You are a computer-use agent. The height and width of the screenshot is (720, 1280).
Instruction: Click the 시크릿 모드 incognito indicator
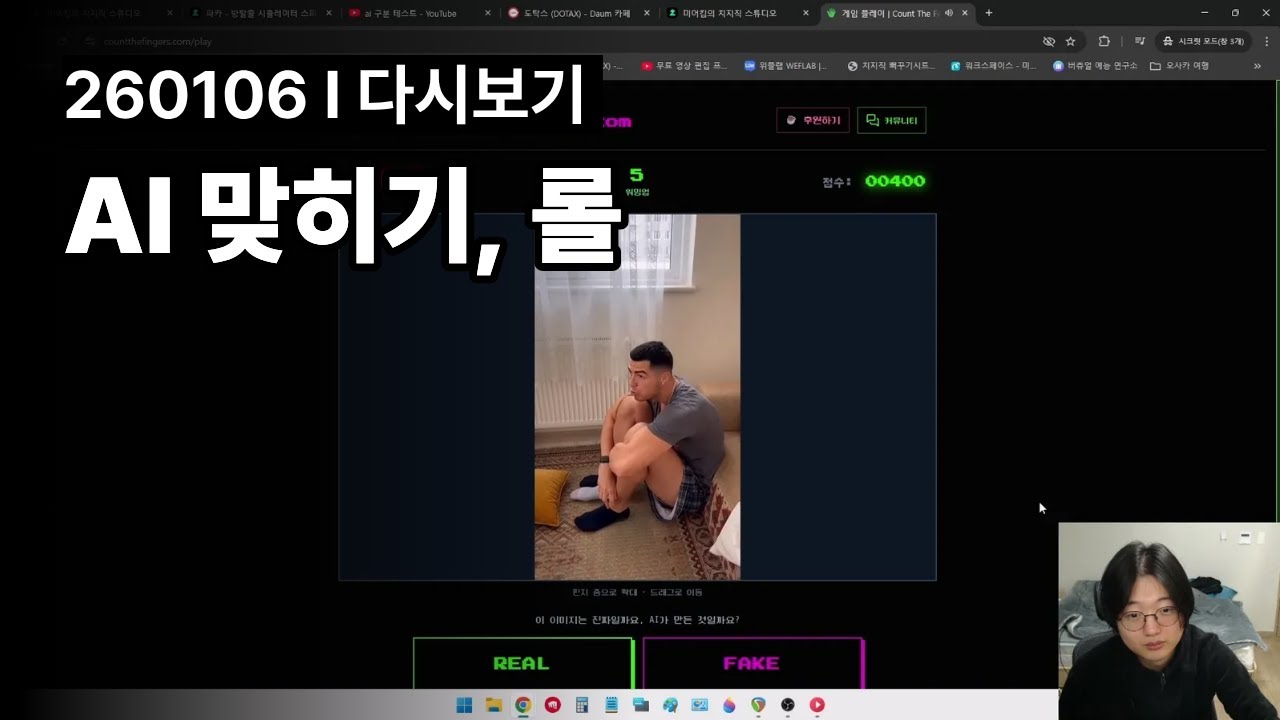[x=1203, y=41]
